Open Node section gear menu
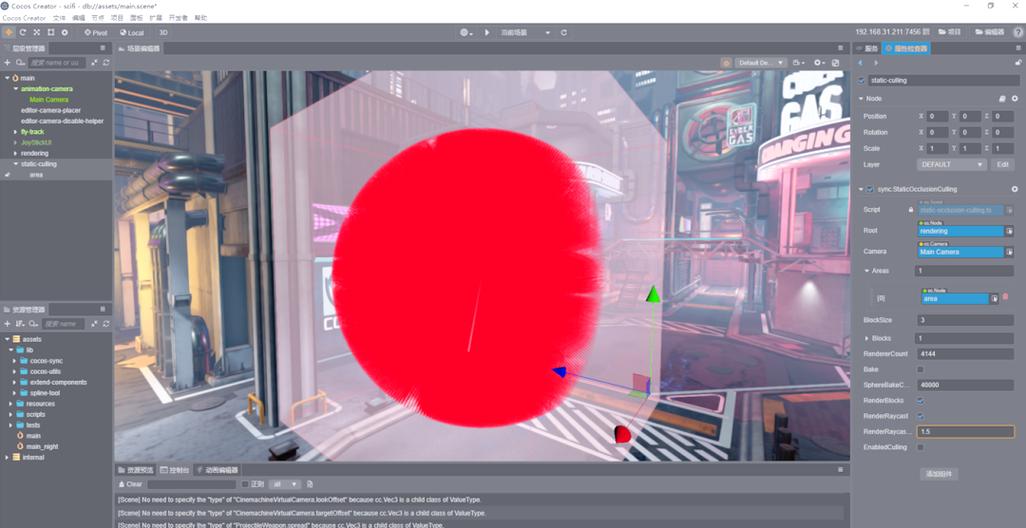The width and height of the screenshot is (1026, 528). (1015, 98)
